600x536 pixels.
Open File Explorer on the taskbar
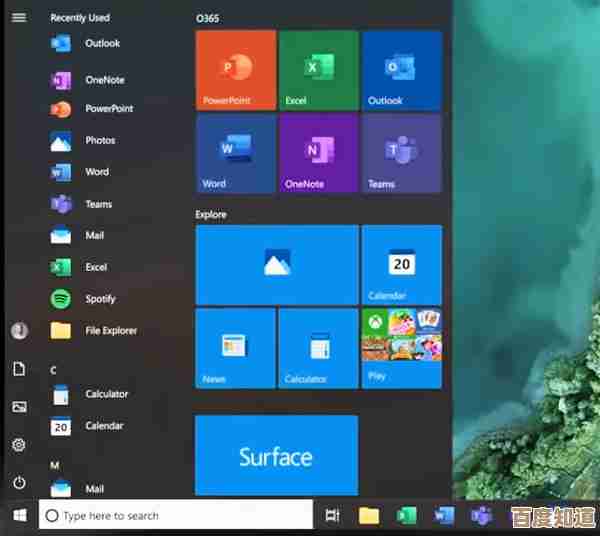[369, 516]
